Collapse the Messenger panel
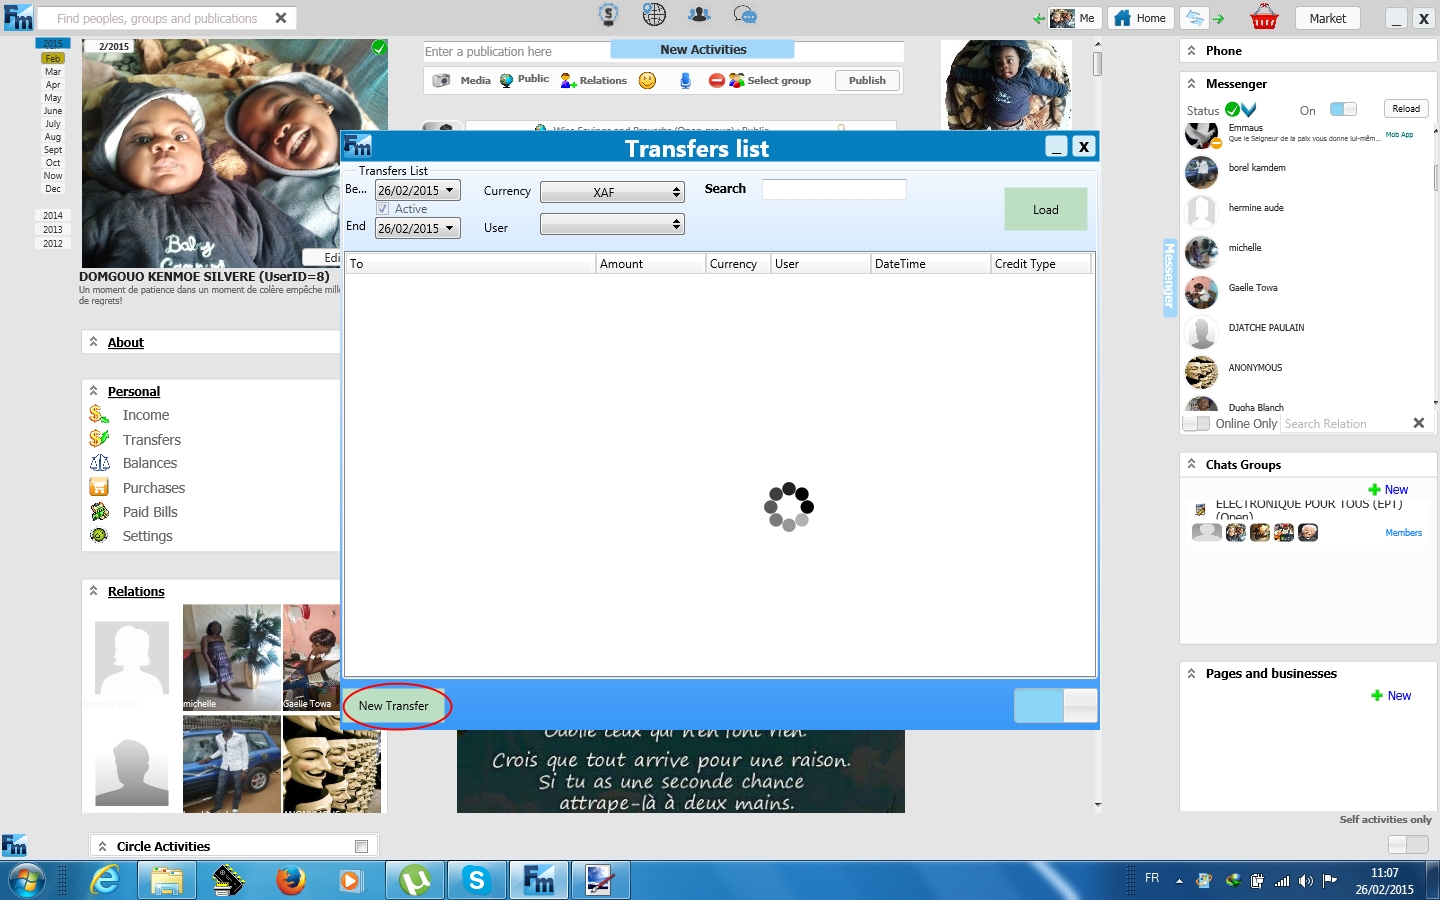The height and width of the screenshot is (900, 1440). 1191,83
